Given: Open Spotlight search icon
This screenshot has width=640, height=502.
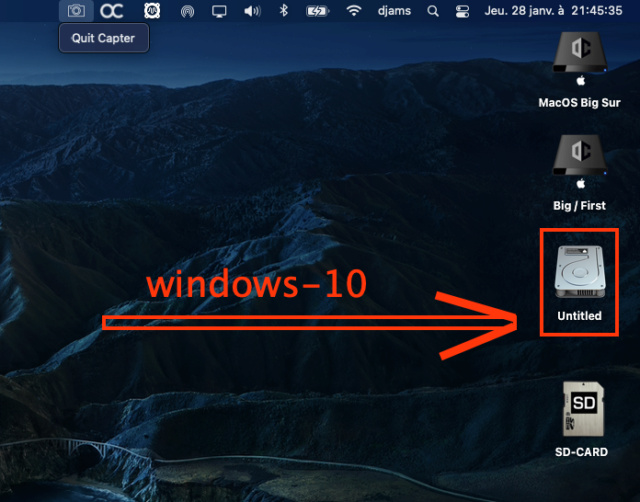Looking at the screenshot, I should [x=433, y=11].
